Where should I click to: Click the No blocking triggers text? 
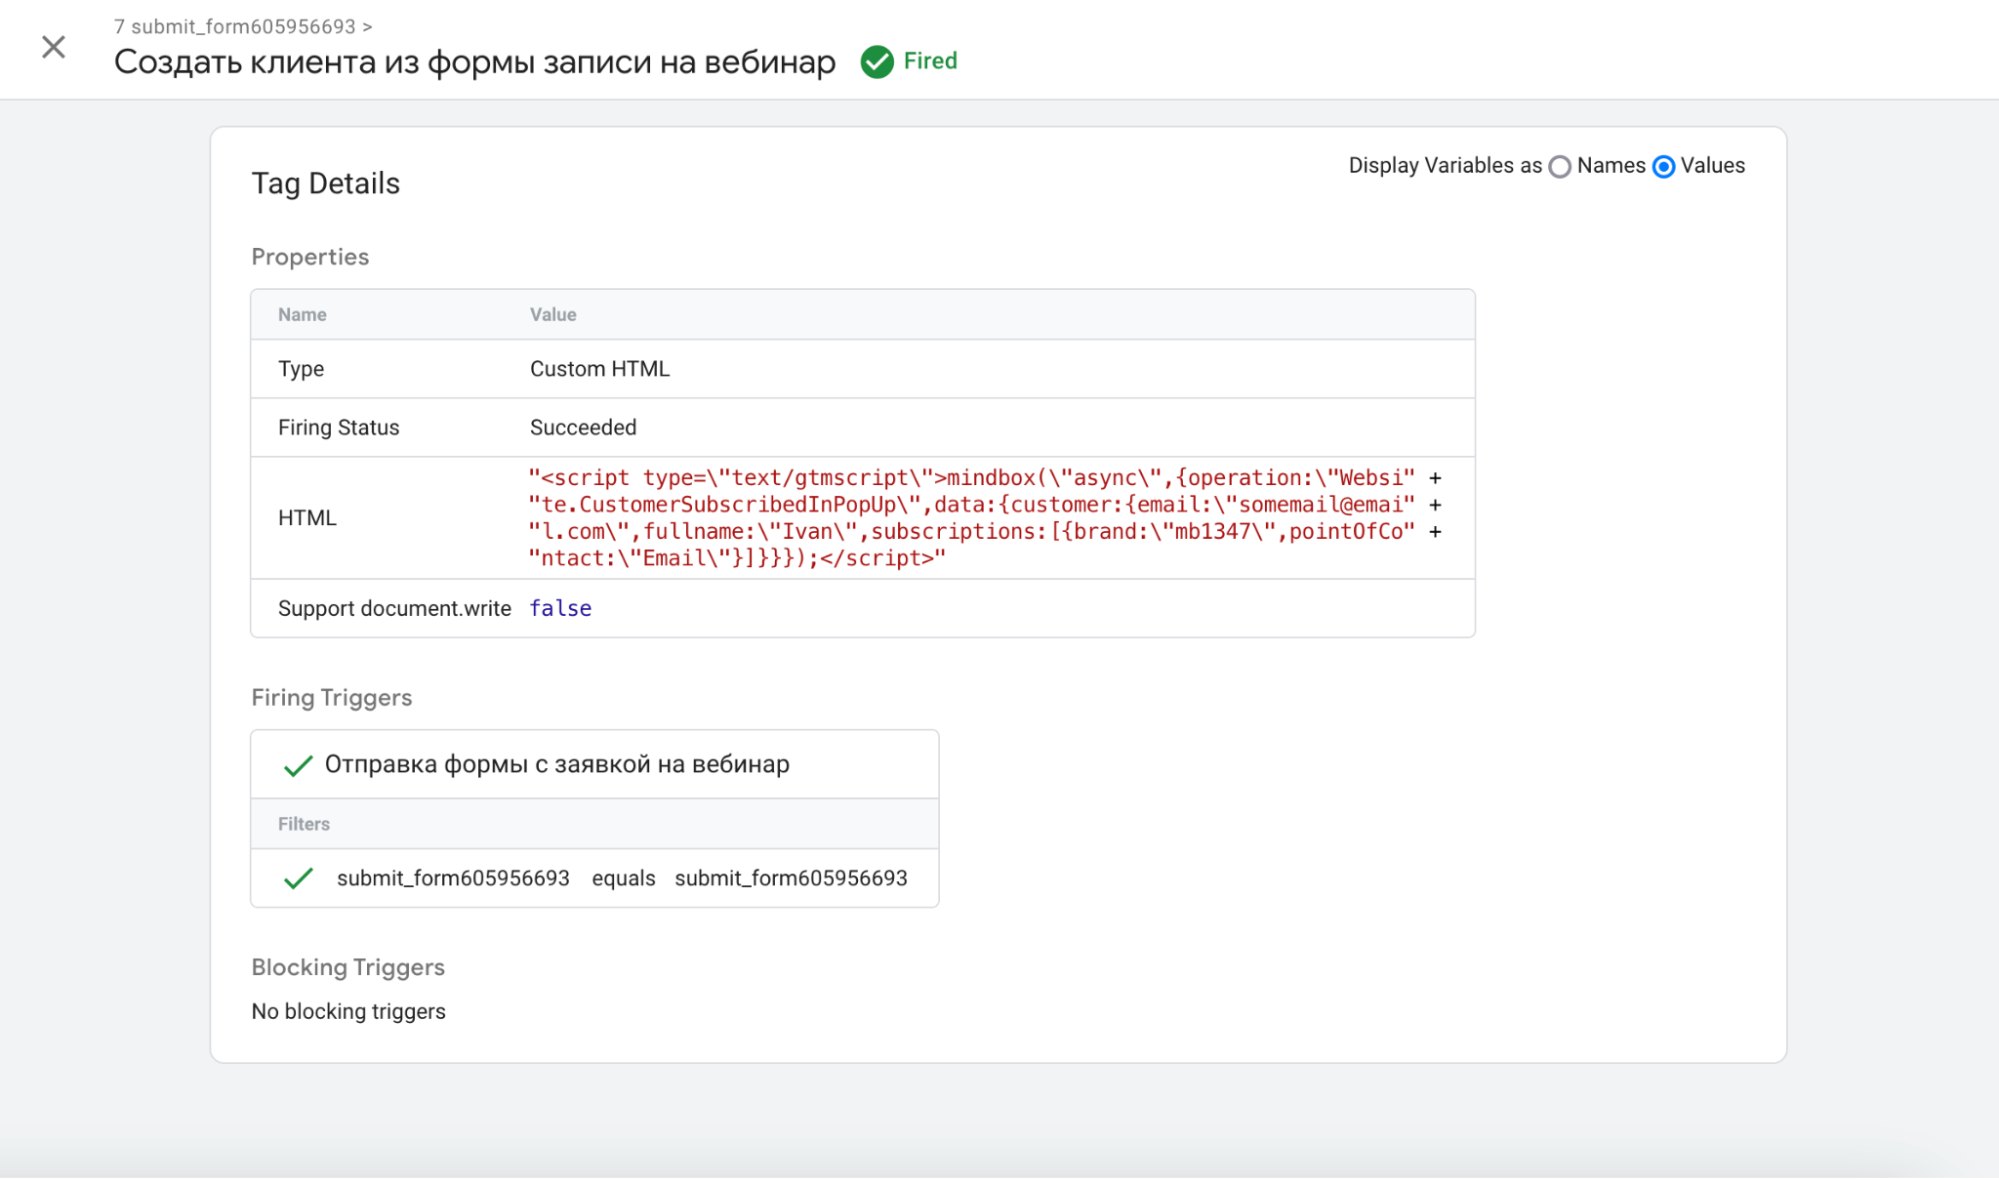coord(349,1012)
